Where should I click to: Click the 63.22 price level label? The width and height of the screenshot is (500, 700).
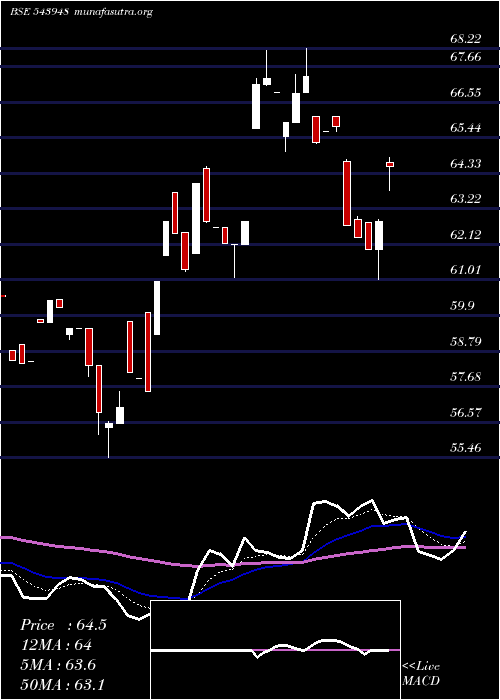[x=466, y=199]
